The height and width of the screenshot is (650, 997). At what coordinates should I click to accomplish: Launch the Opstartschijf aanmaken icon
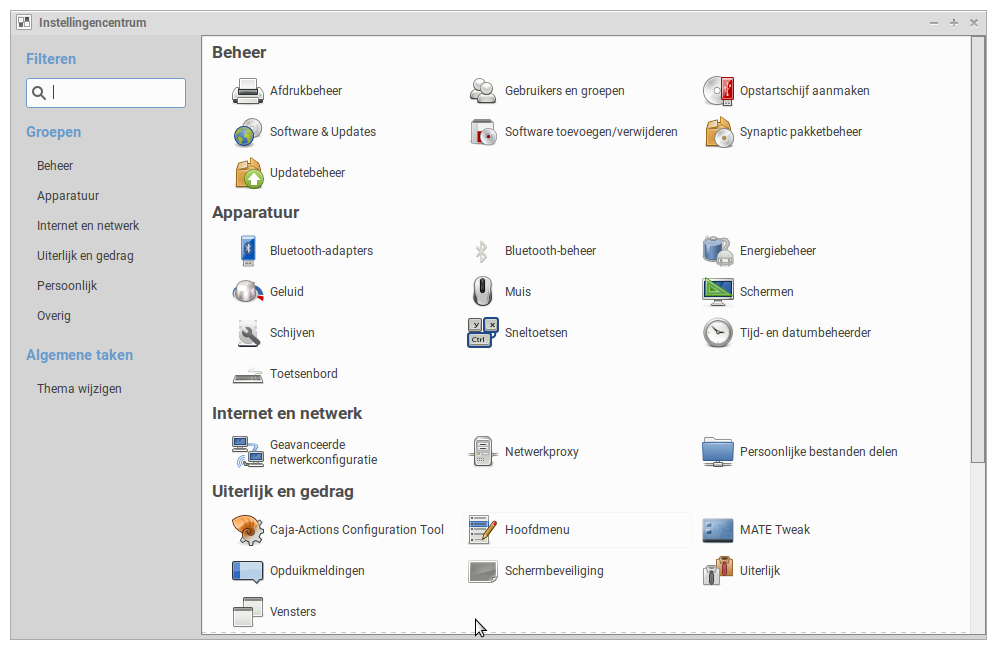(x=718, y=91)
